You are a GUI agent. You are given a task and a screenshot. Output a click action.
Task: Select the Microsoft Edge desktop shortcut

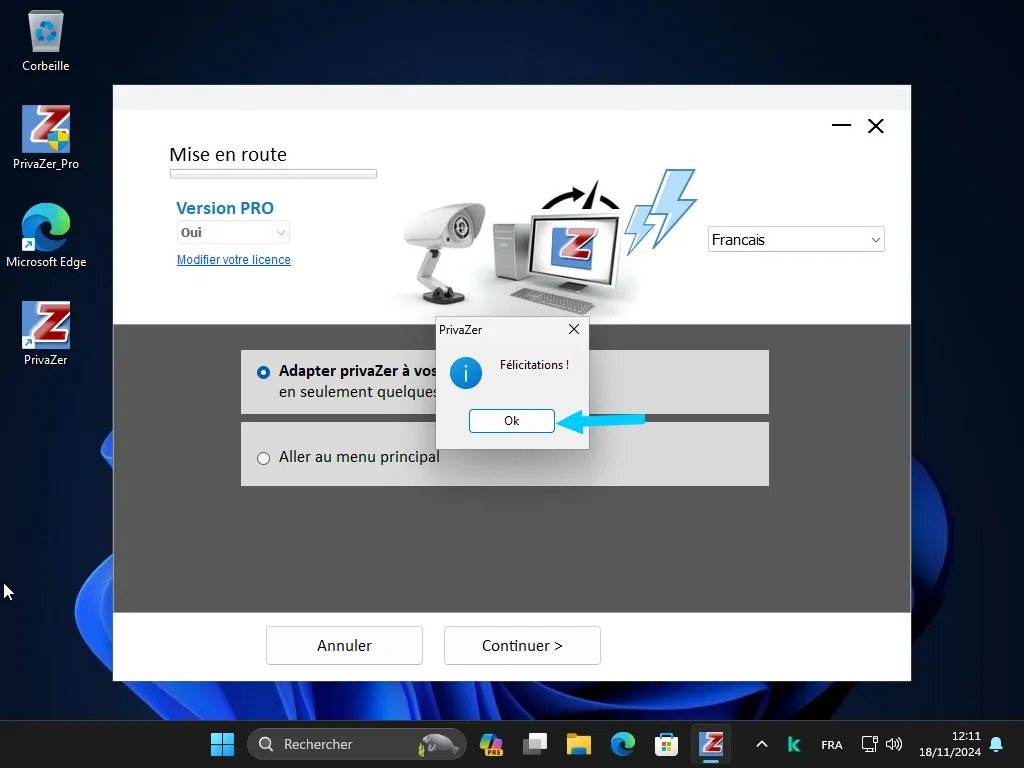pos(46,236)
